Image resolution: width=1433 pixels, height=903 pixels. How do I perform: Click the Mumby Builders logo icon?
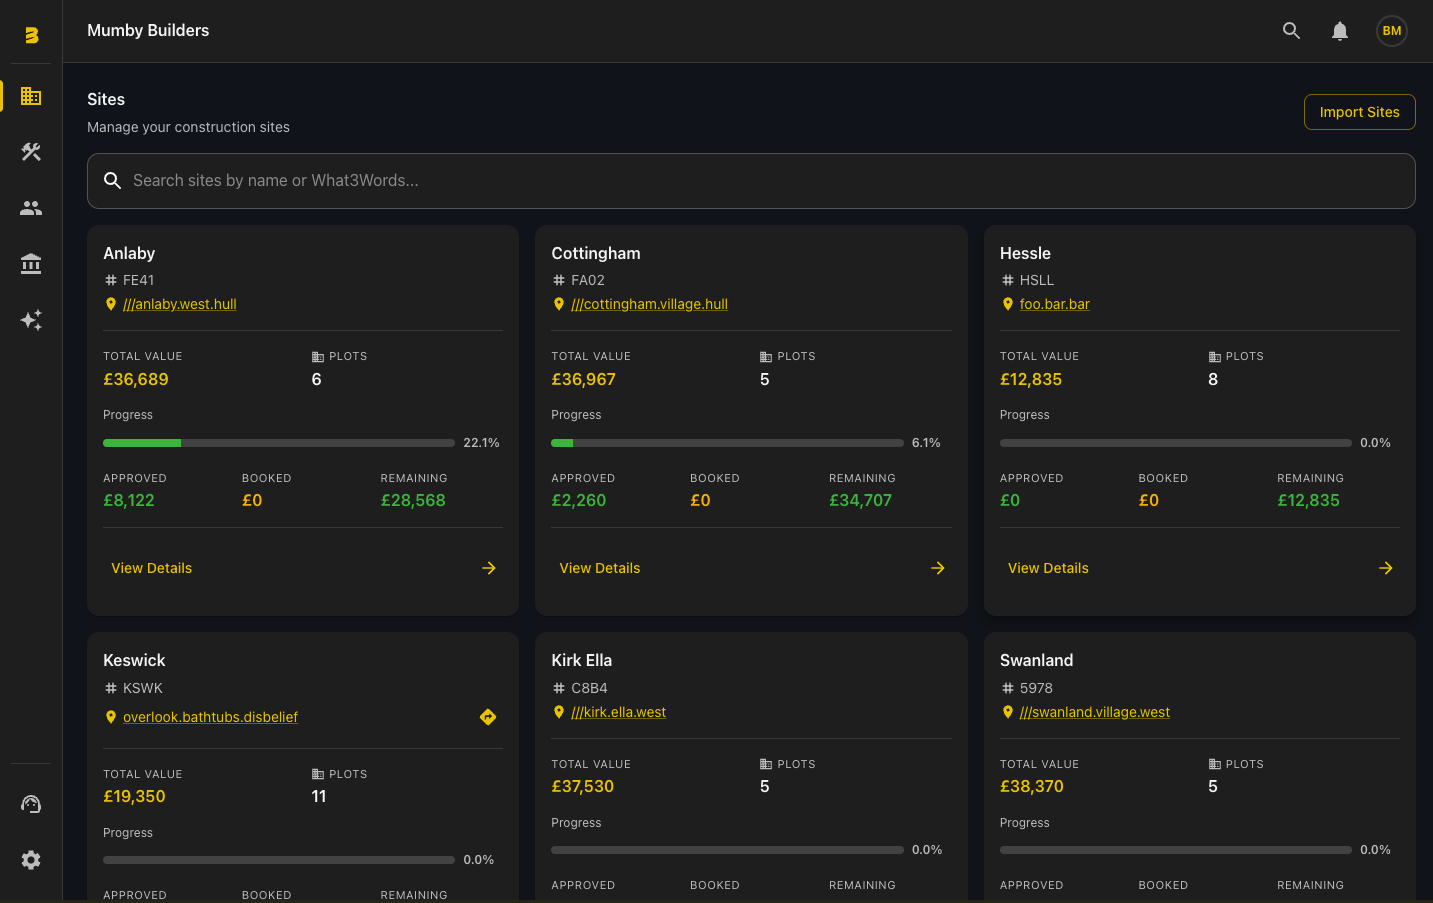[x=31, y=35]
